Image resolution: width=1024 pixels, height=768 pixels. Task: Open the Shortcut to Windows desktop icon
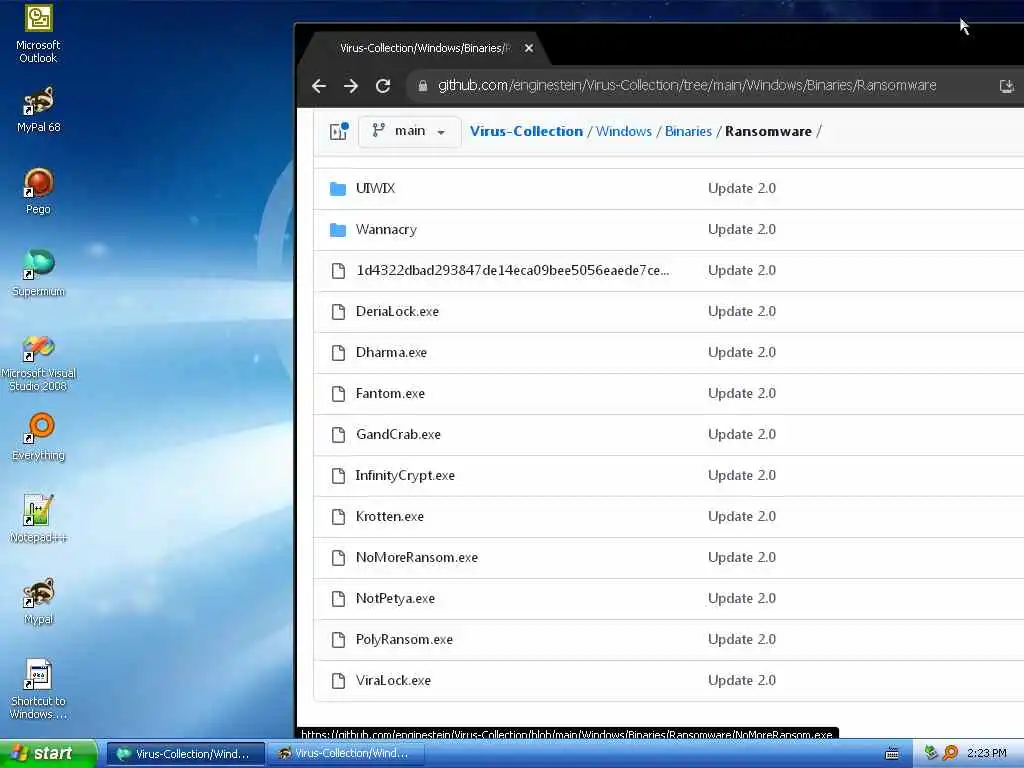38,690
